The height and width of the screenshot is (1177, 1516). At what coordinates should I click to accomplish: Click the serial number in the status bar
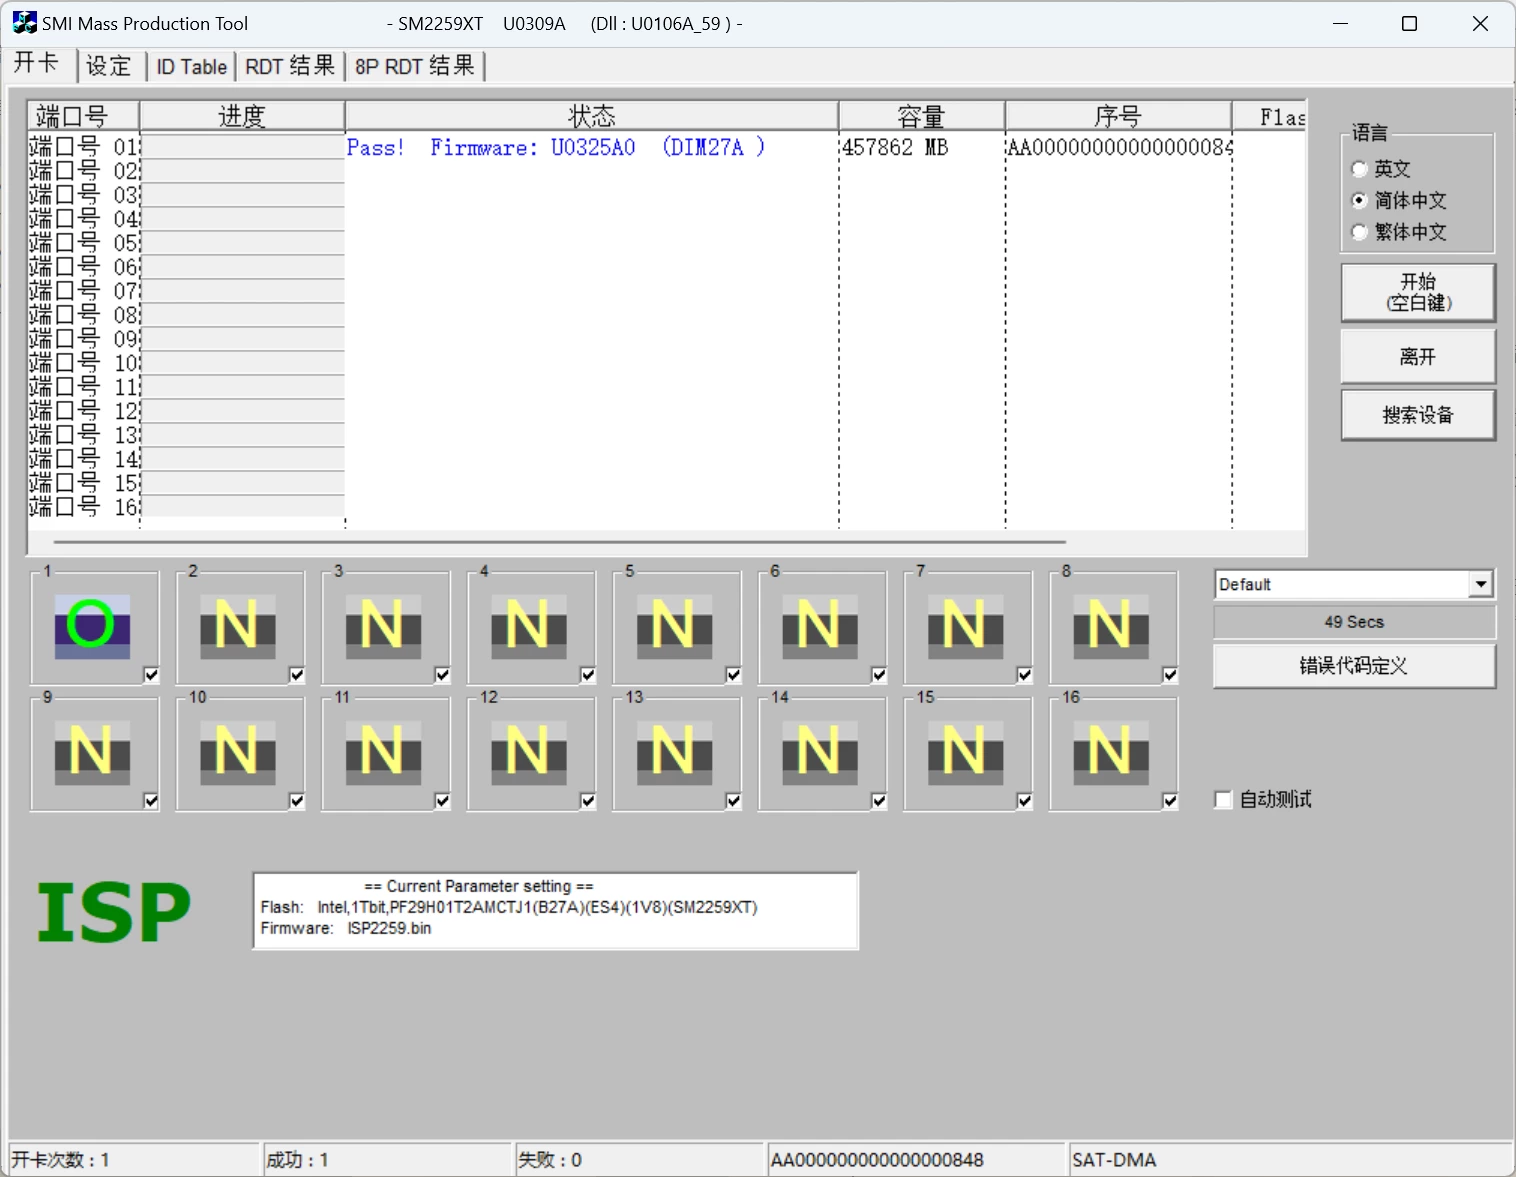(x=877, y=1160)
